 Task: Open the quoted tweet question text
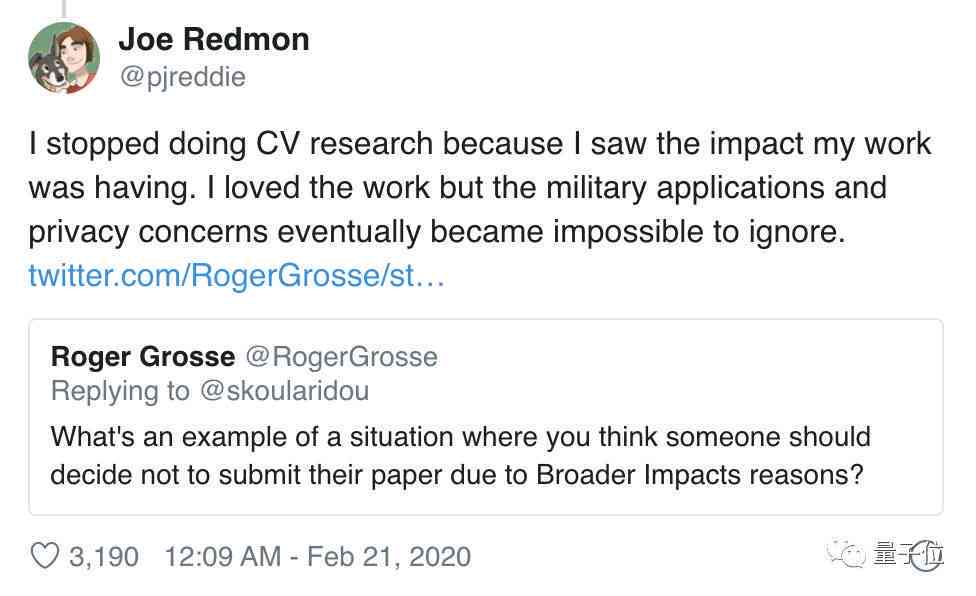[461, 455]
